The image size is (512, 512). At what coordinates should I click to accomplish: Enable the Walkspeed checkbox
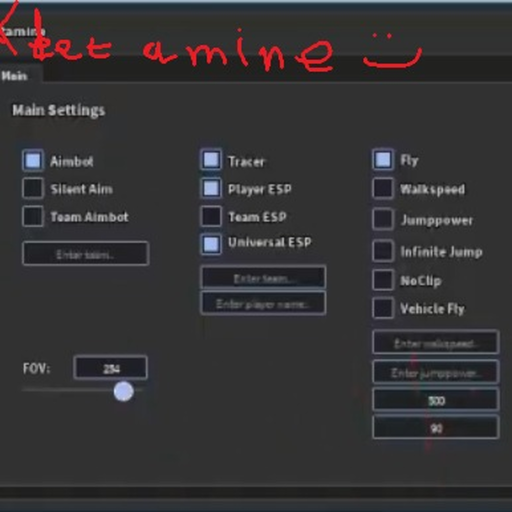(383, 188)
